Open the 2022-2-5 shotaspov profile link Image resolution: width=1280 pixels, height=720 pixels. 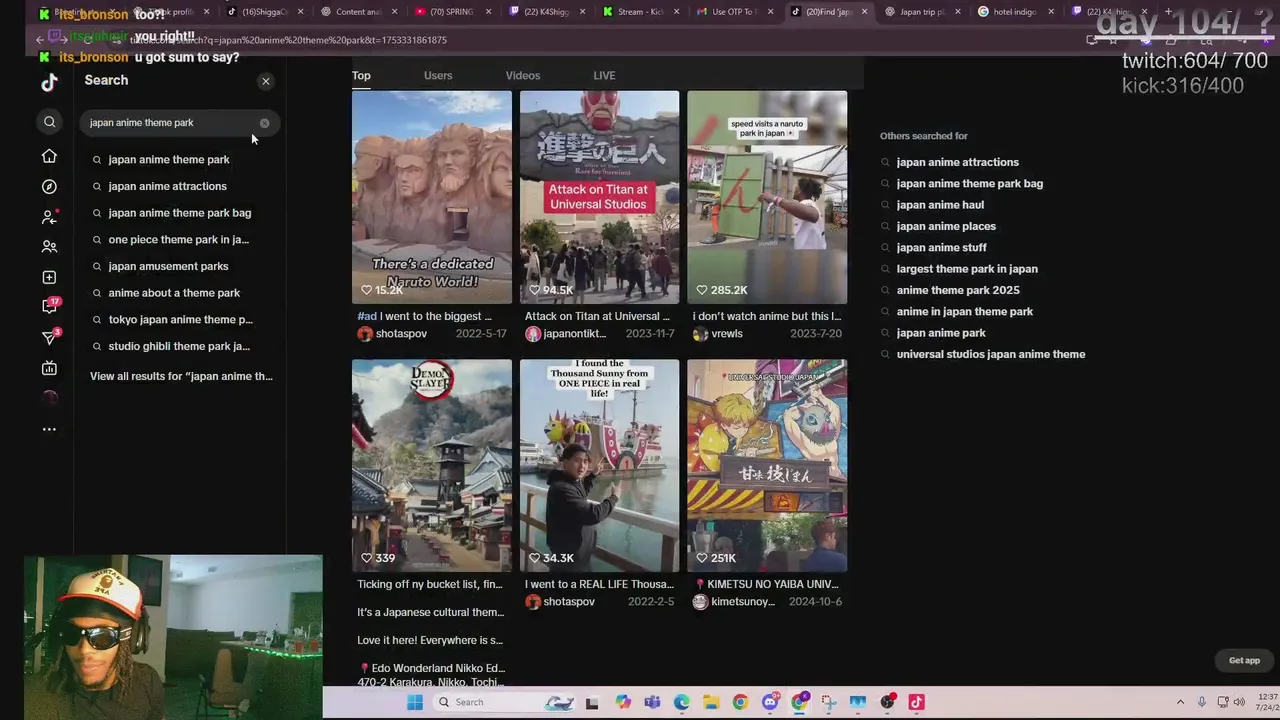tap(560, 602)
